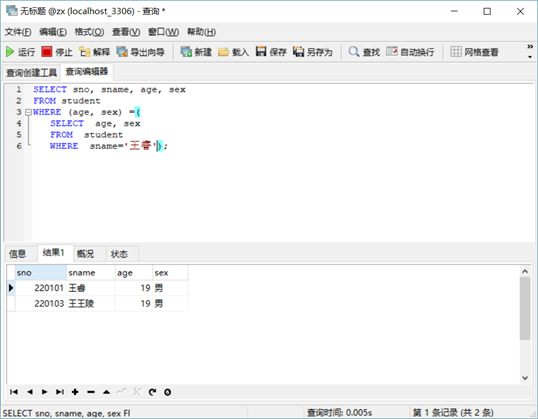Click the results vertical scrollbar down arrow
This screenshot has height=419, width=538.
[x=525, y=378]
